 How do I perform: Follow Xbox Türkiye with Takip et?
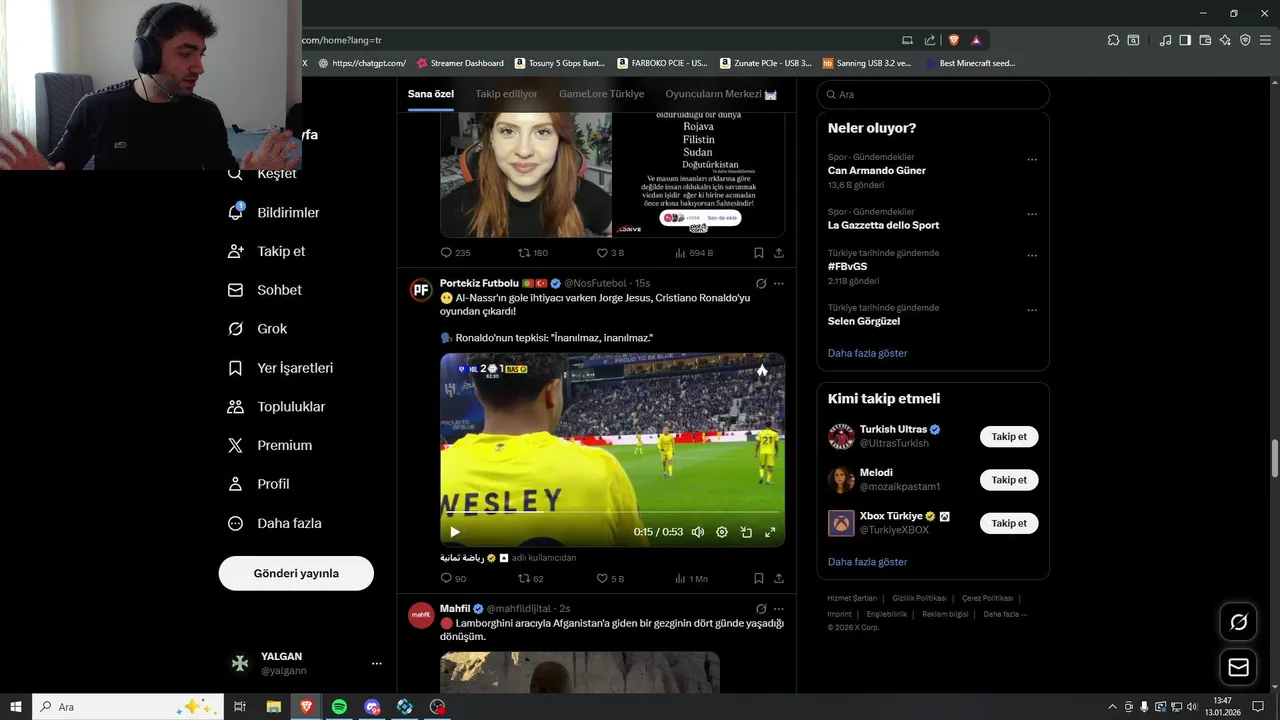pyautogui.click(x=1009, y=523)
